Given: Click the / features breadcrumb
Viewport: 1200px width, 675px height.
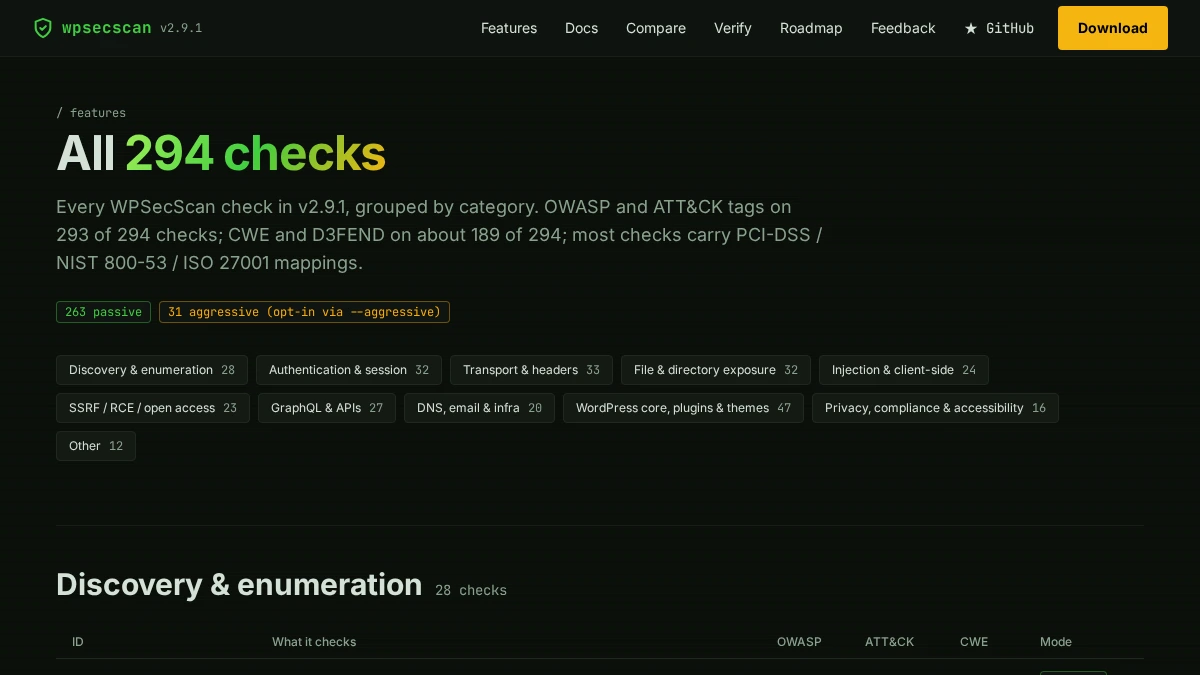Looking at the screenshot, I should pyautogui.click(x=91, y=113).
